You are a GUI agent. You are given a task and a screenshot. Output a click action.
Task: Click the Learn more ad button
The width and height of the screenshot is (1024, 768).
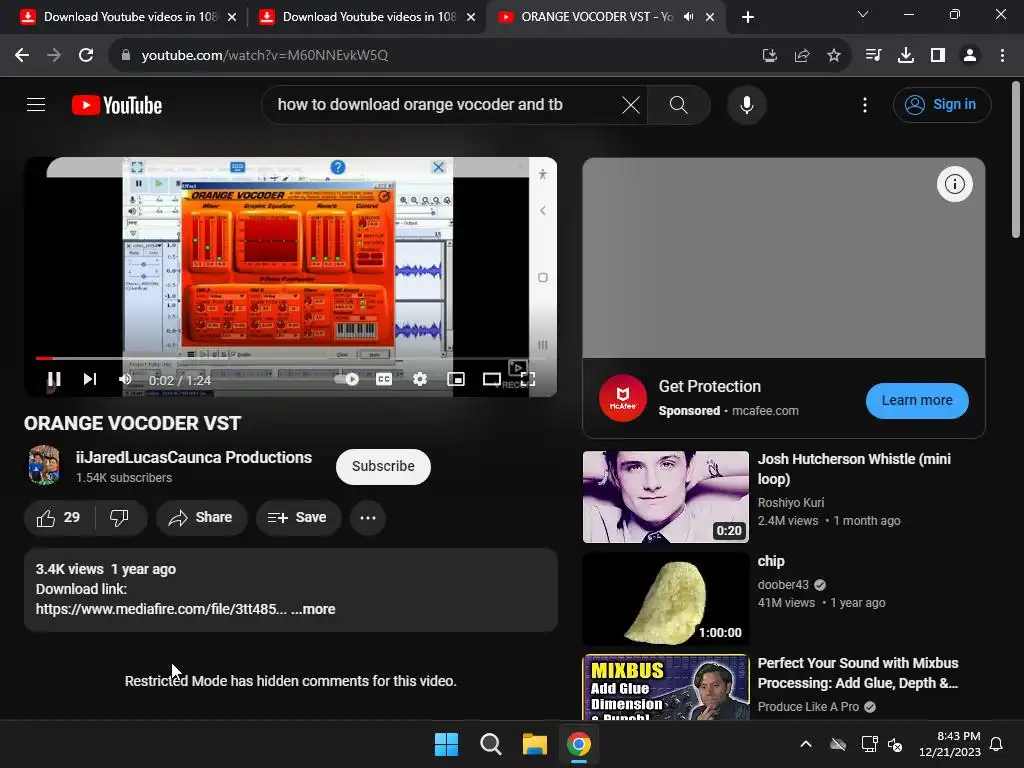917,400
